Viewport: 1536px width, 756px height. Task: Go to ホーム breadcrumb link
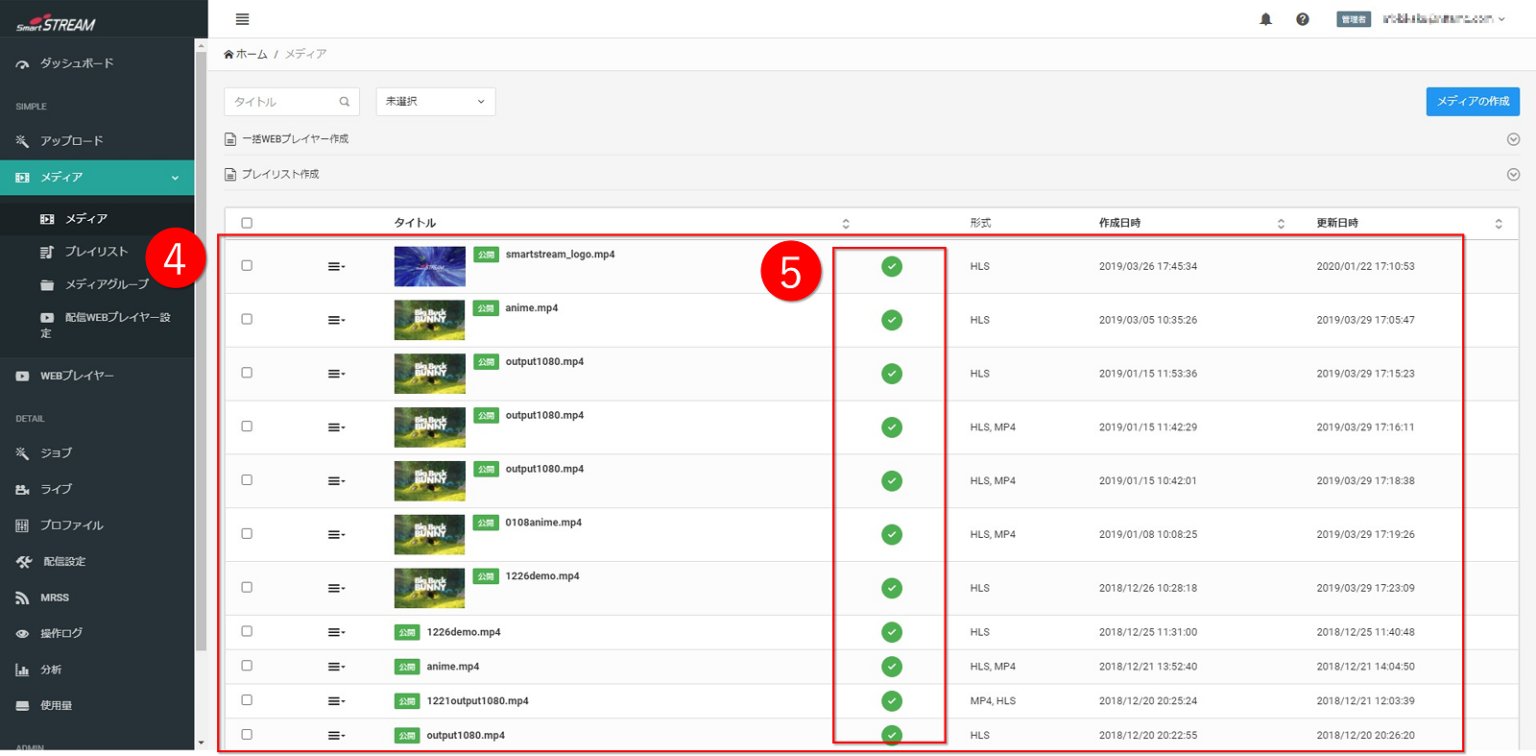[251, 54]
